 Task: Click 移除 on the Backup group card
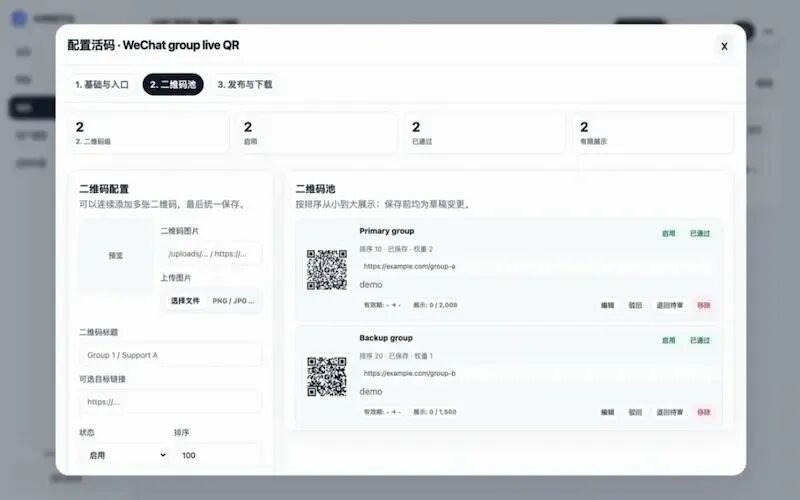click(x=704, y=412)
